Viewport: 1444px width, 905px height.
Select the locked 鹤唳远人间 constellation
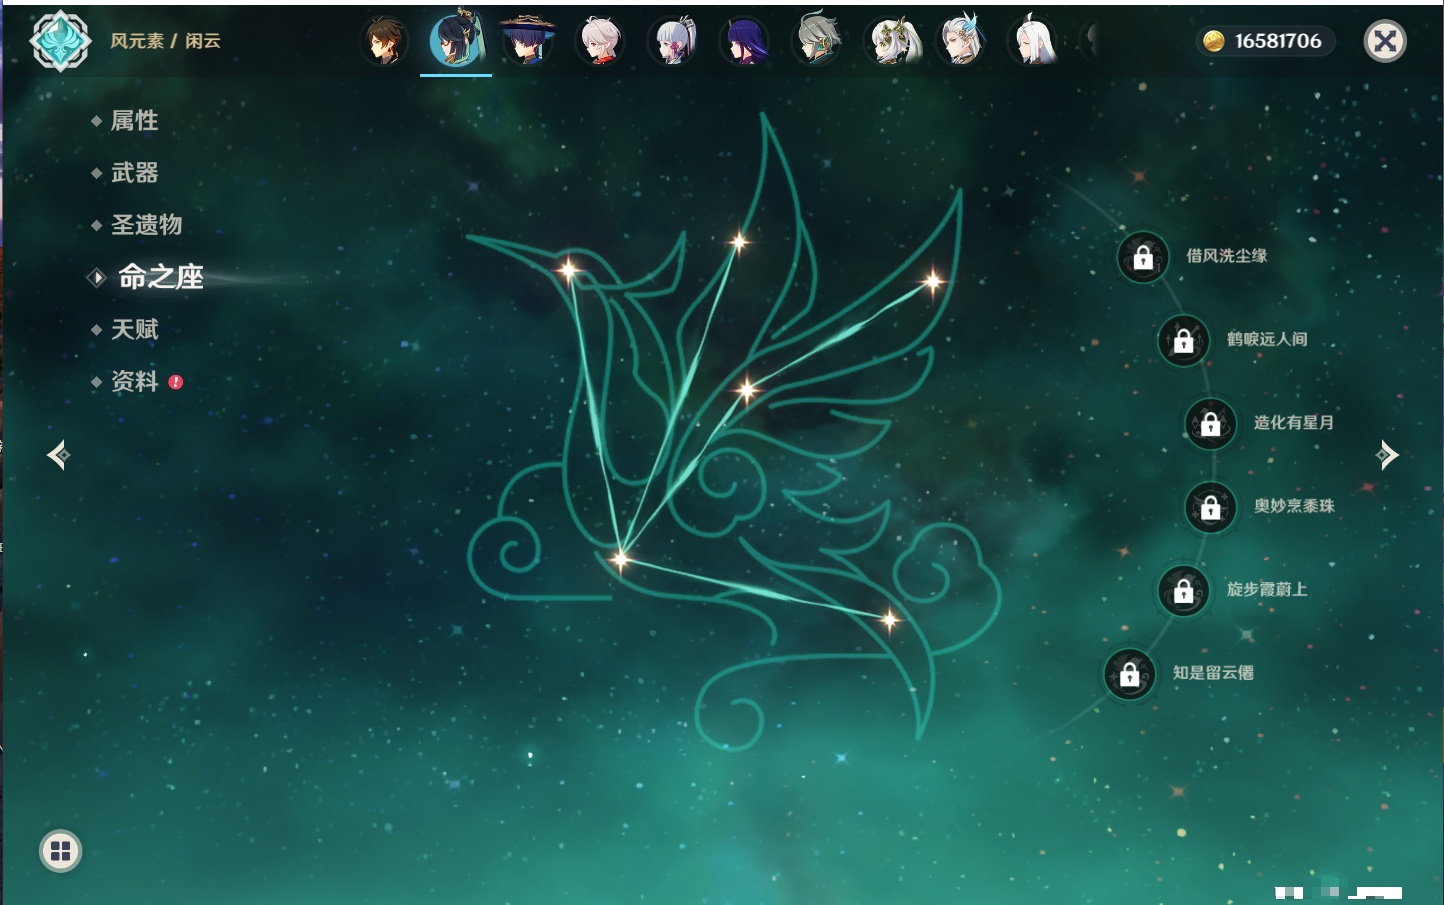click(1184, 341)
